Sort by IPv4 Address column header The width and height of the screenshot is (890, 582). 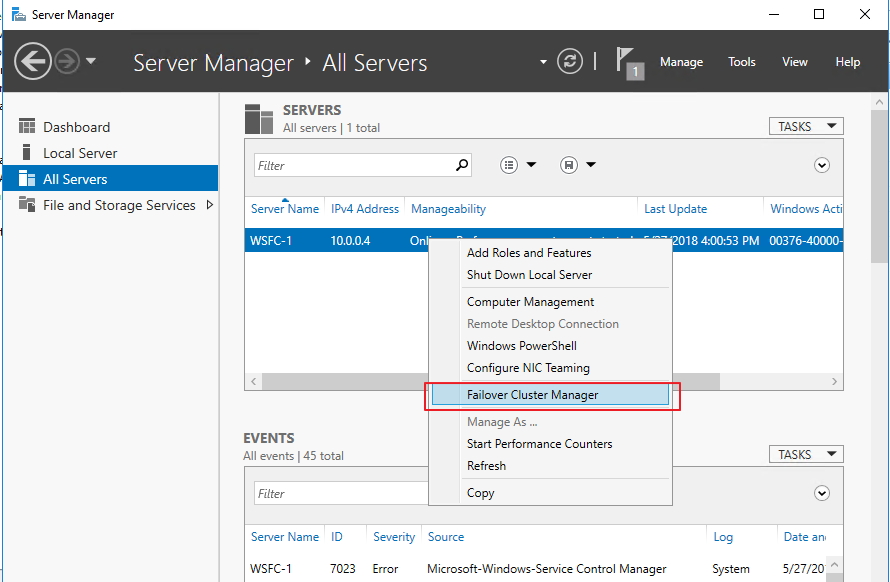365,209
